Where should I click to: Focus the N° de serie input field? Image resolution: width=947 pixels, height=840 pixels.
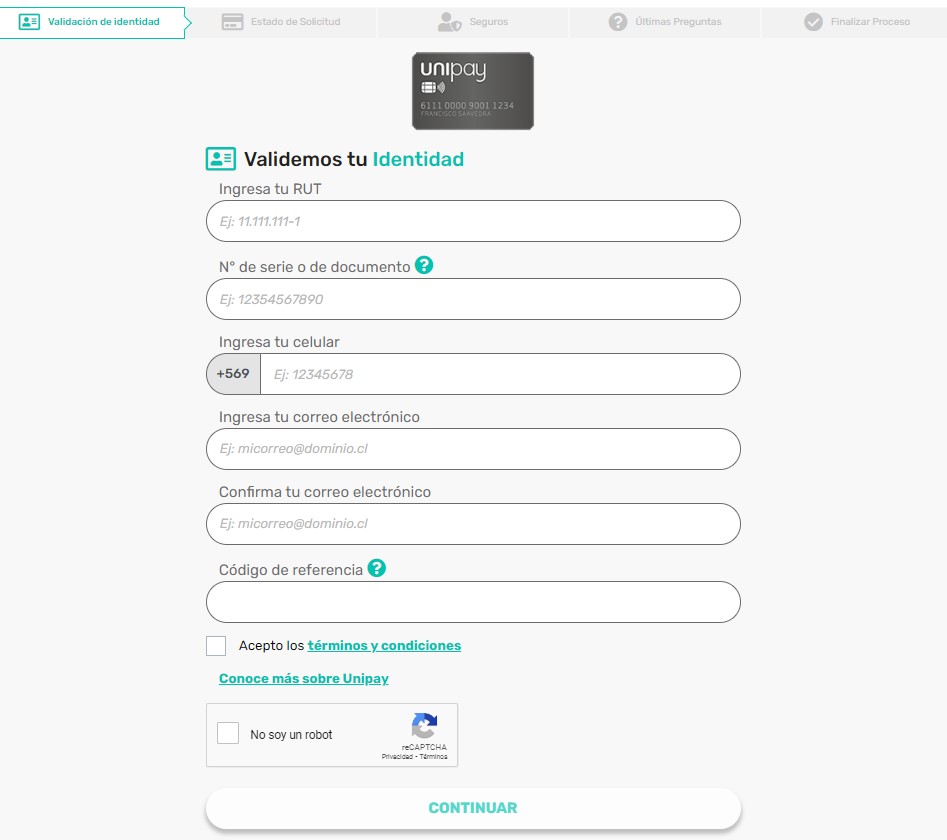[473, 299]
